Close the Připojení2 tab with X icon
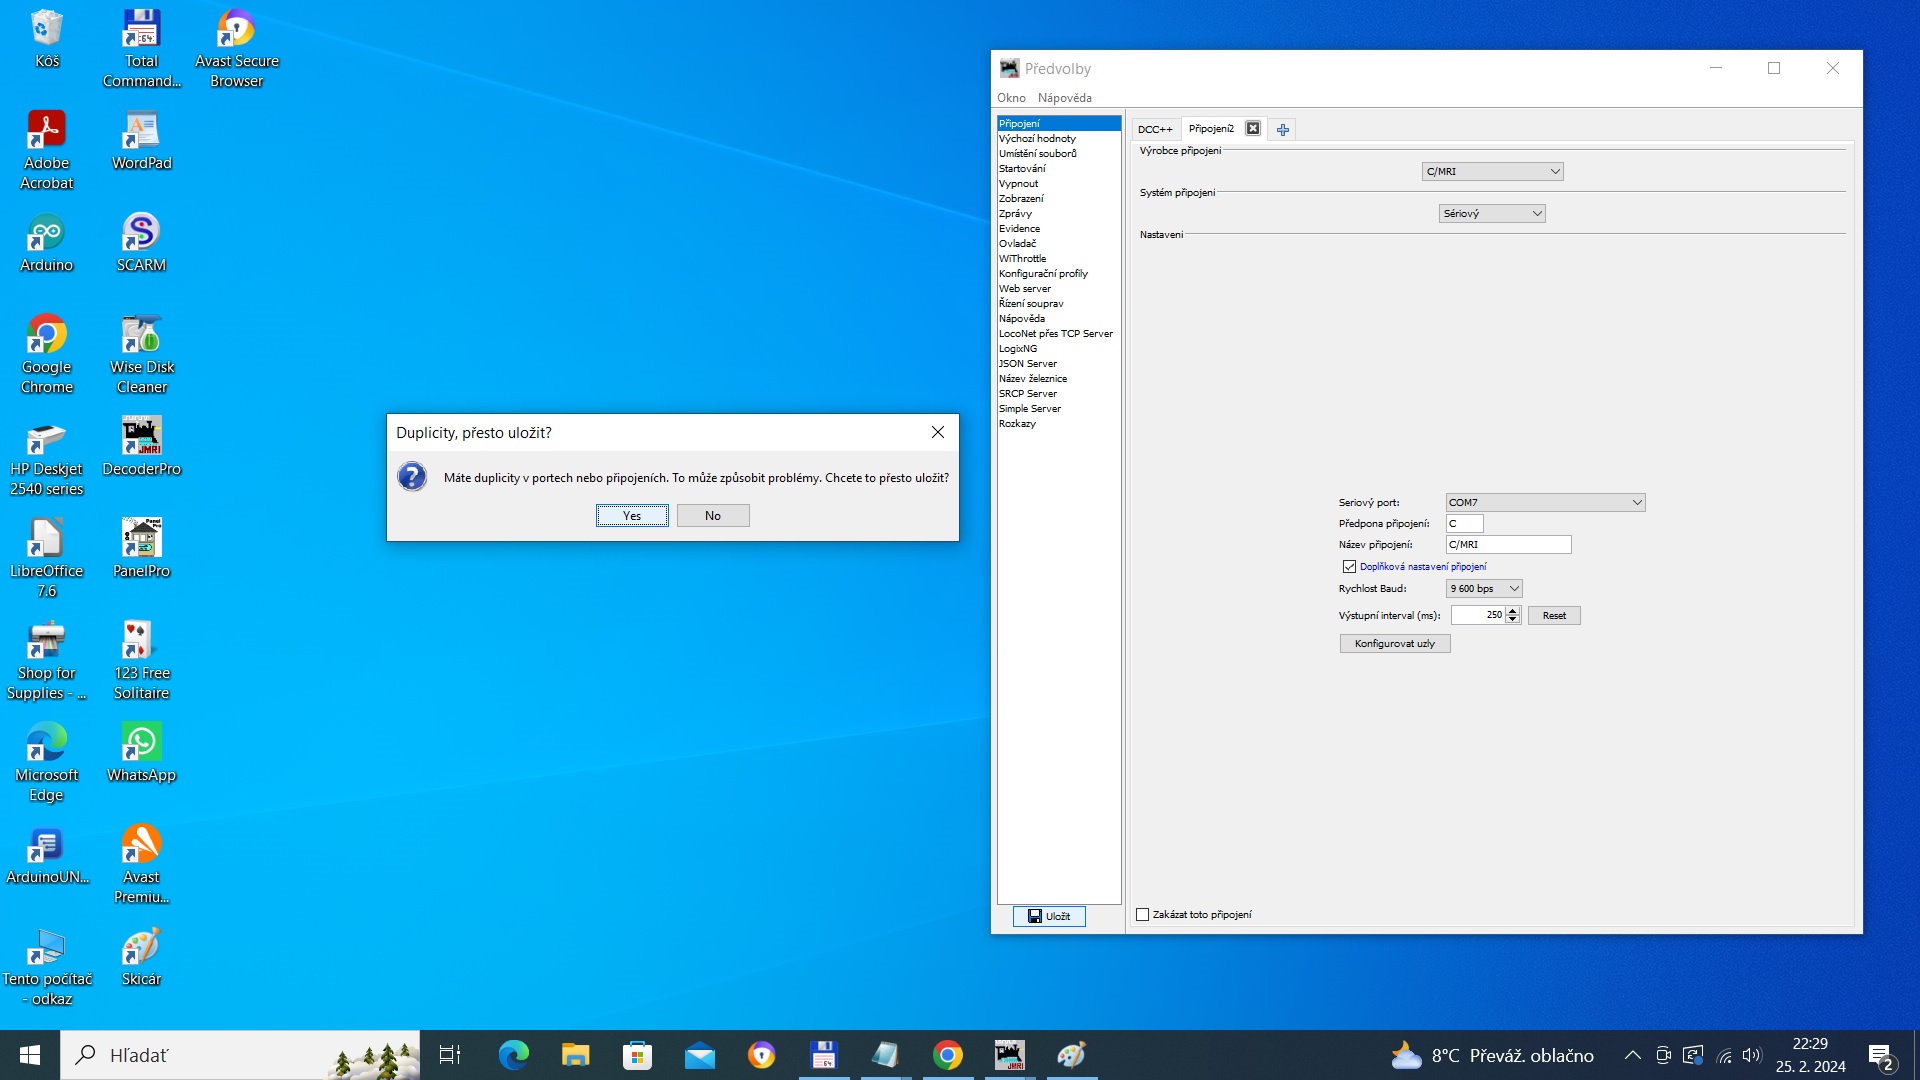The width and height of the screenshot is (1920, 1080). (x=1252, y=129)
